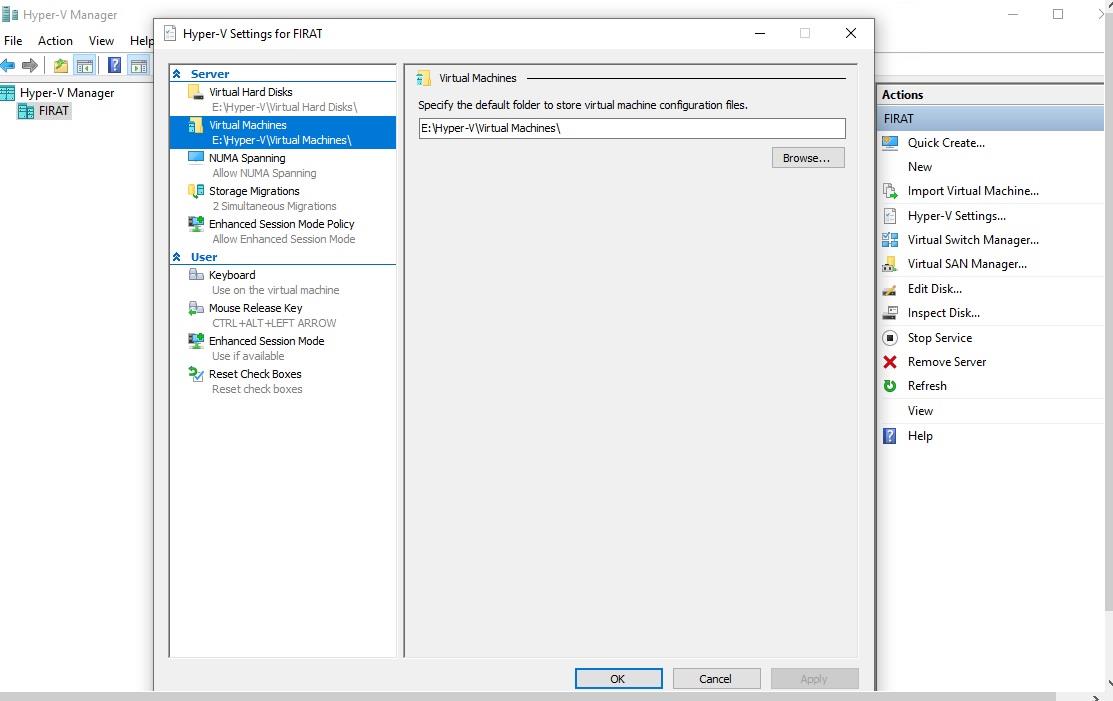Collapse the User section in settings
Viewport: 1113px width, 701px height.
(177, 257)
